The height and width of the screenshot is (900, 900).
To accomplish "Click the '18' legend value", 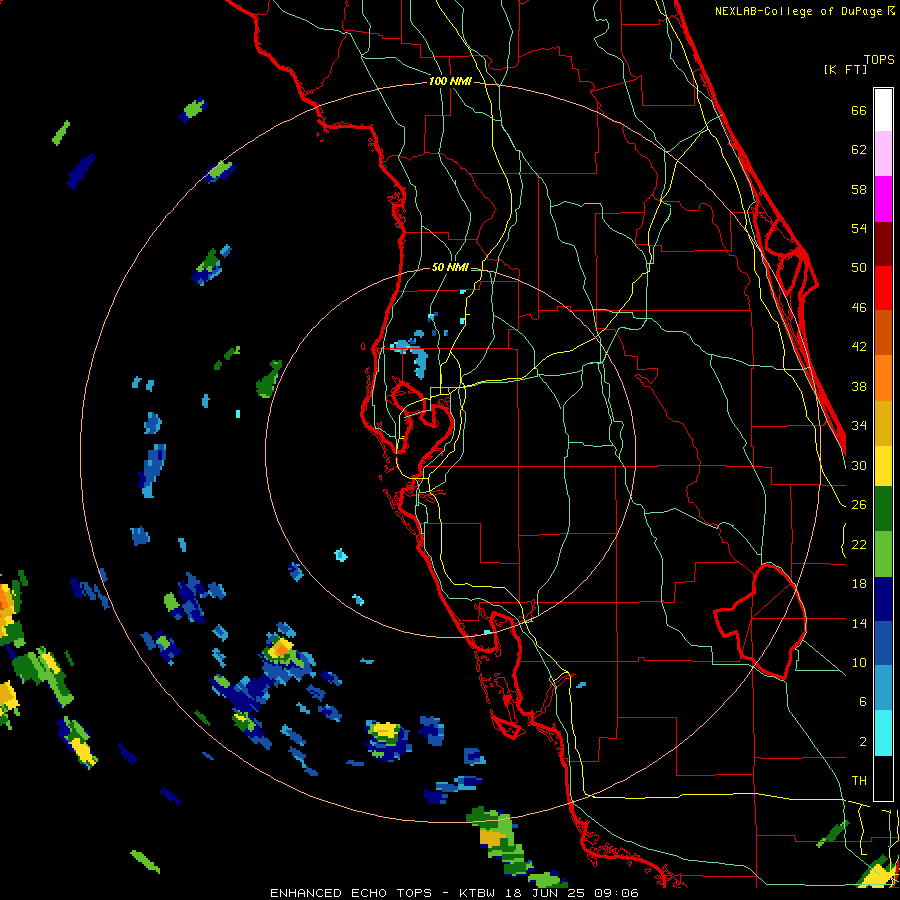I will coord(859,584).
